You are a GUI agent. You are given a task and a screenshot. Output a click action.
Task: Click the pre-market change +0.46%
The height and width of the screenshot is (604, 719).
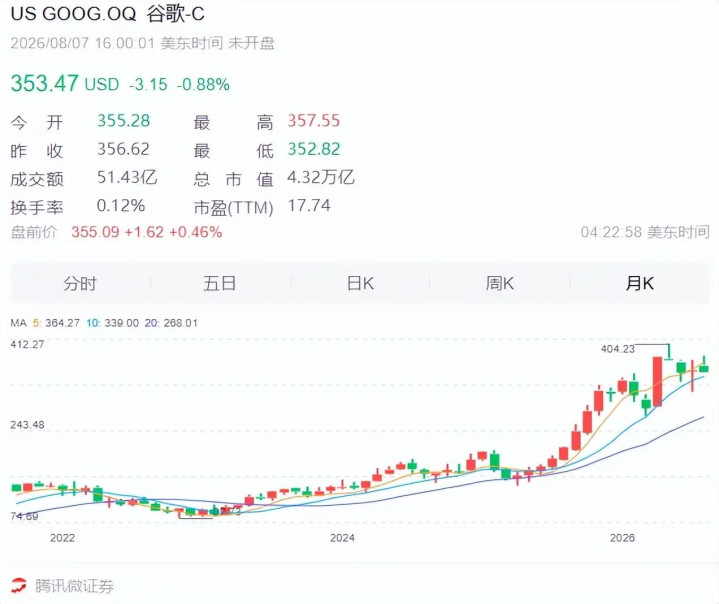tap(196, 232)
